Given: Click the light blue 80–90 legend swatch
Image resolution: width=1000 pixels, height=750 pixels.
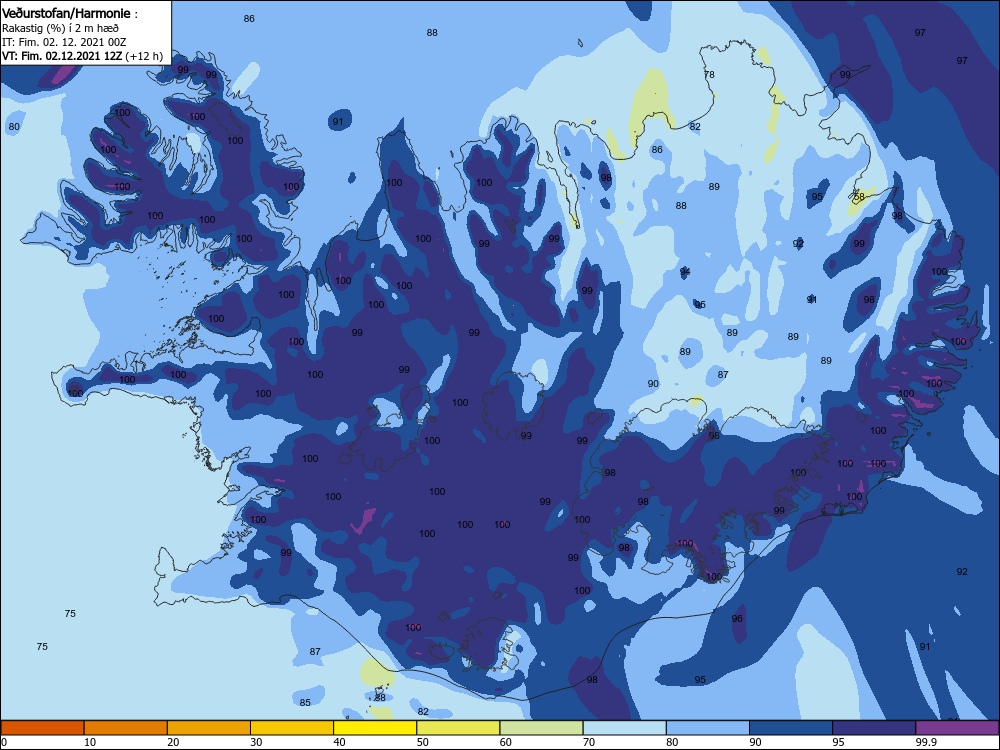Looking at the screenshot, I should 708,728.
